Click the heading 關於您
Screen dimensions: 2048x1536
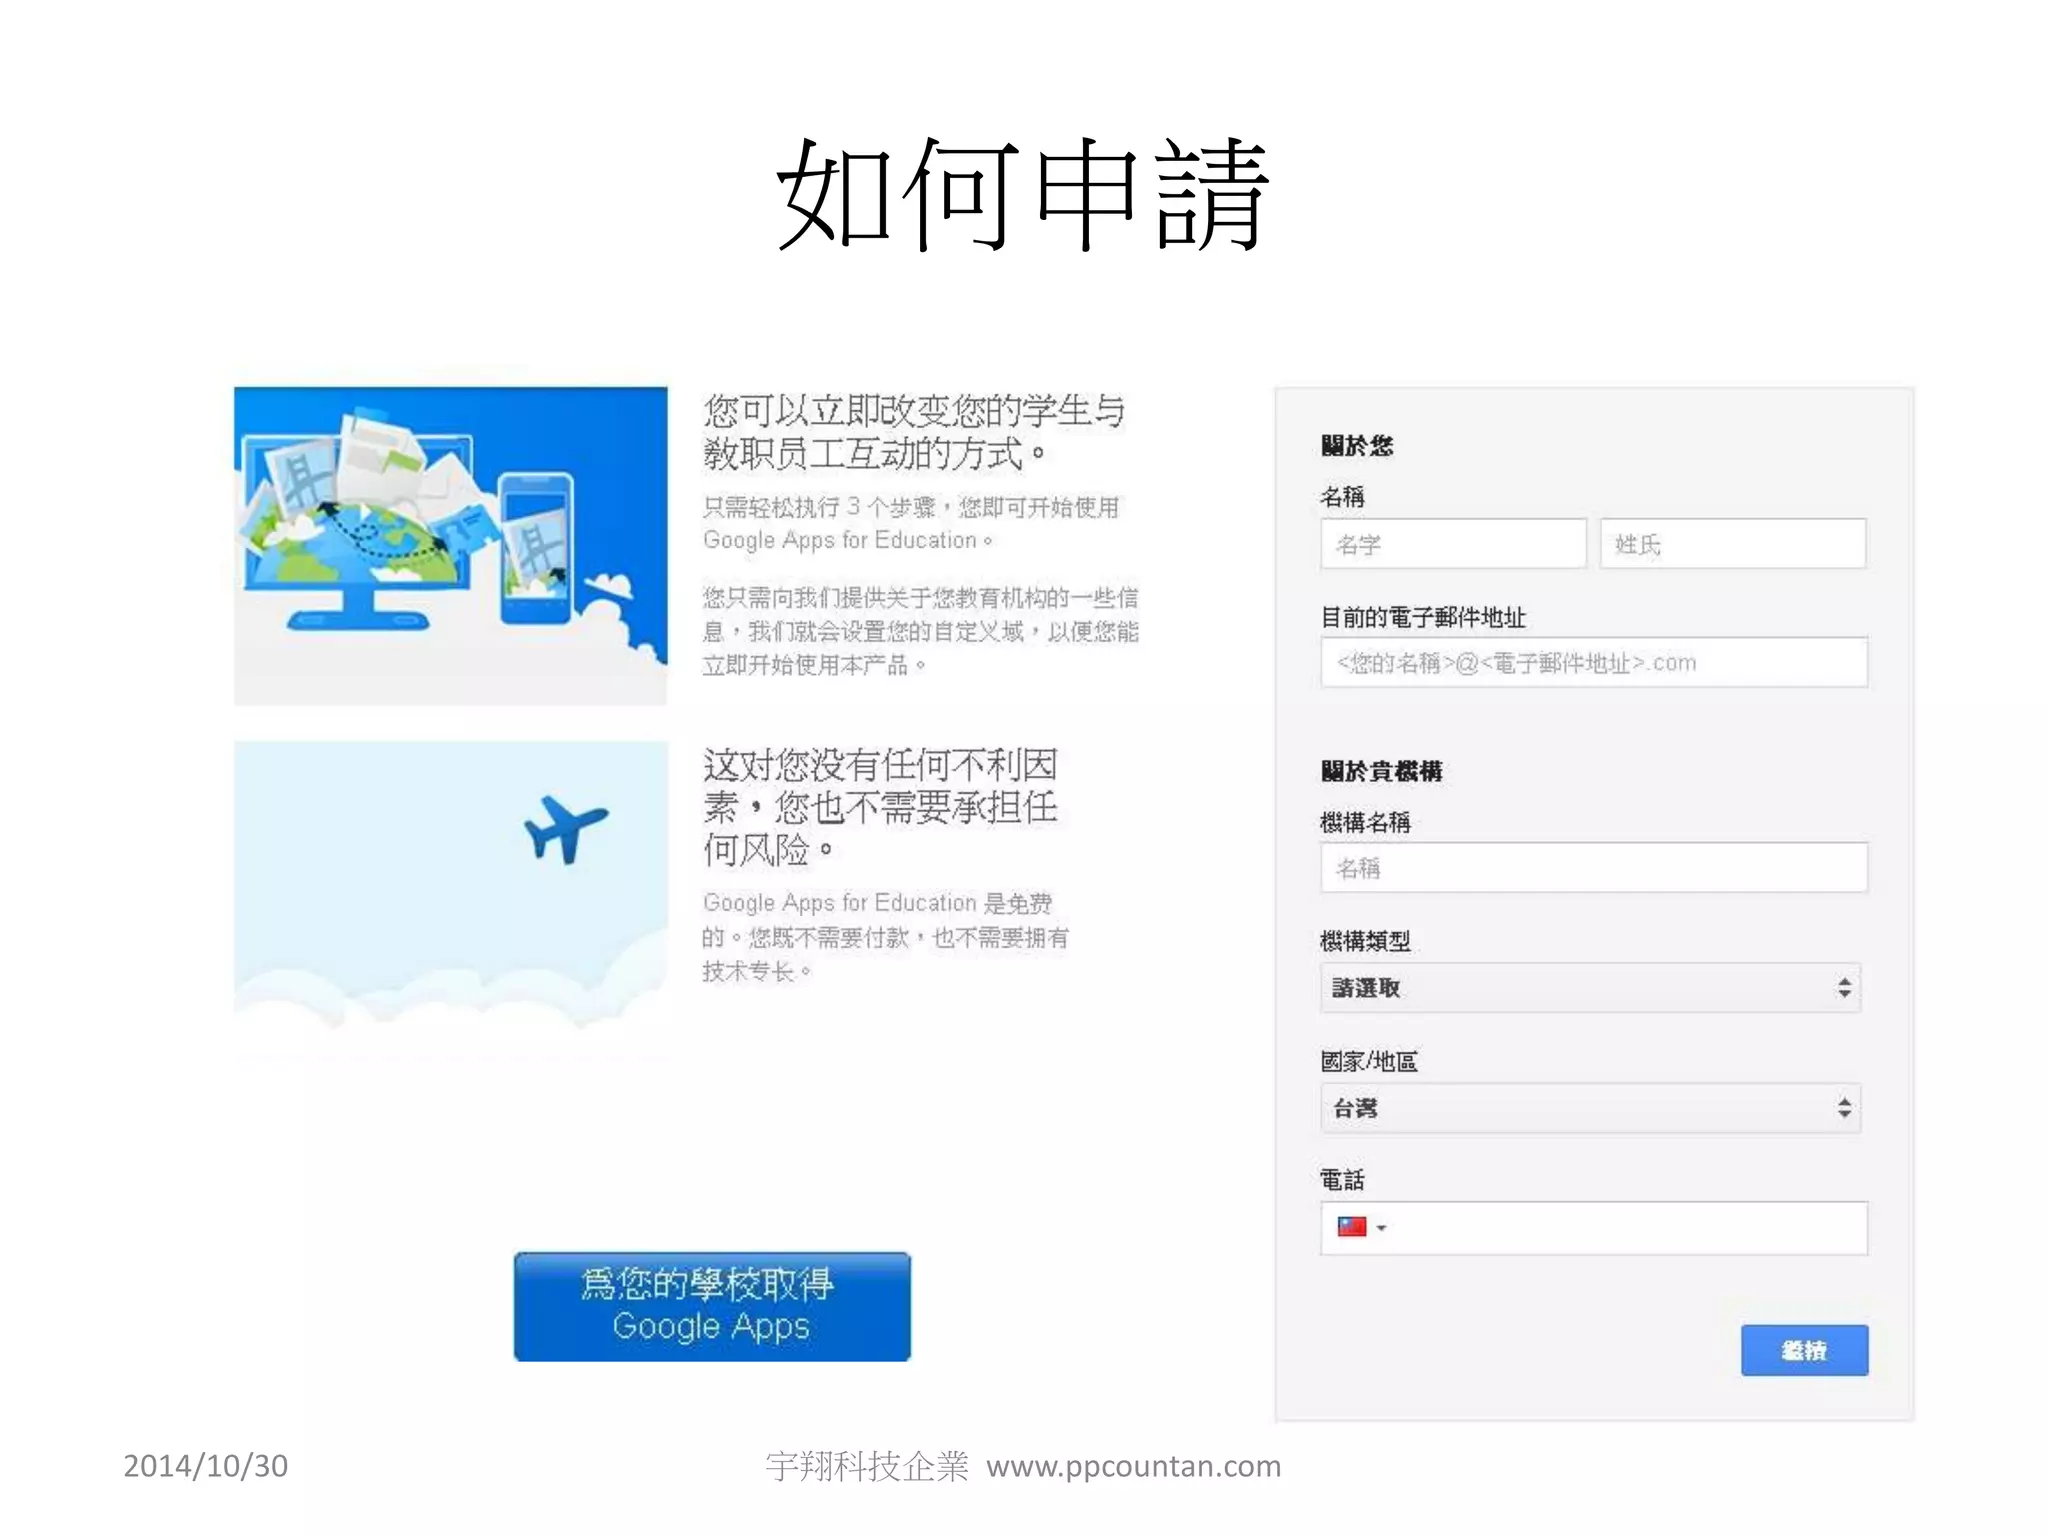1357,446
